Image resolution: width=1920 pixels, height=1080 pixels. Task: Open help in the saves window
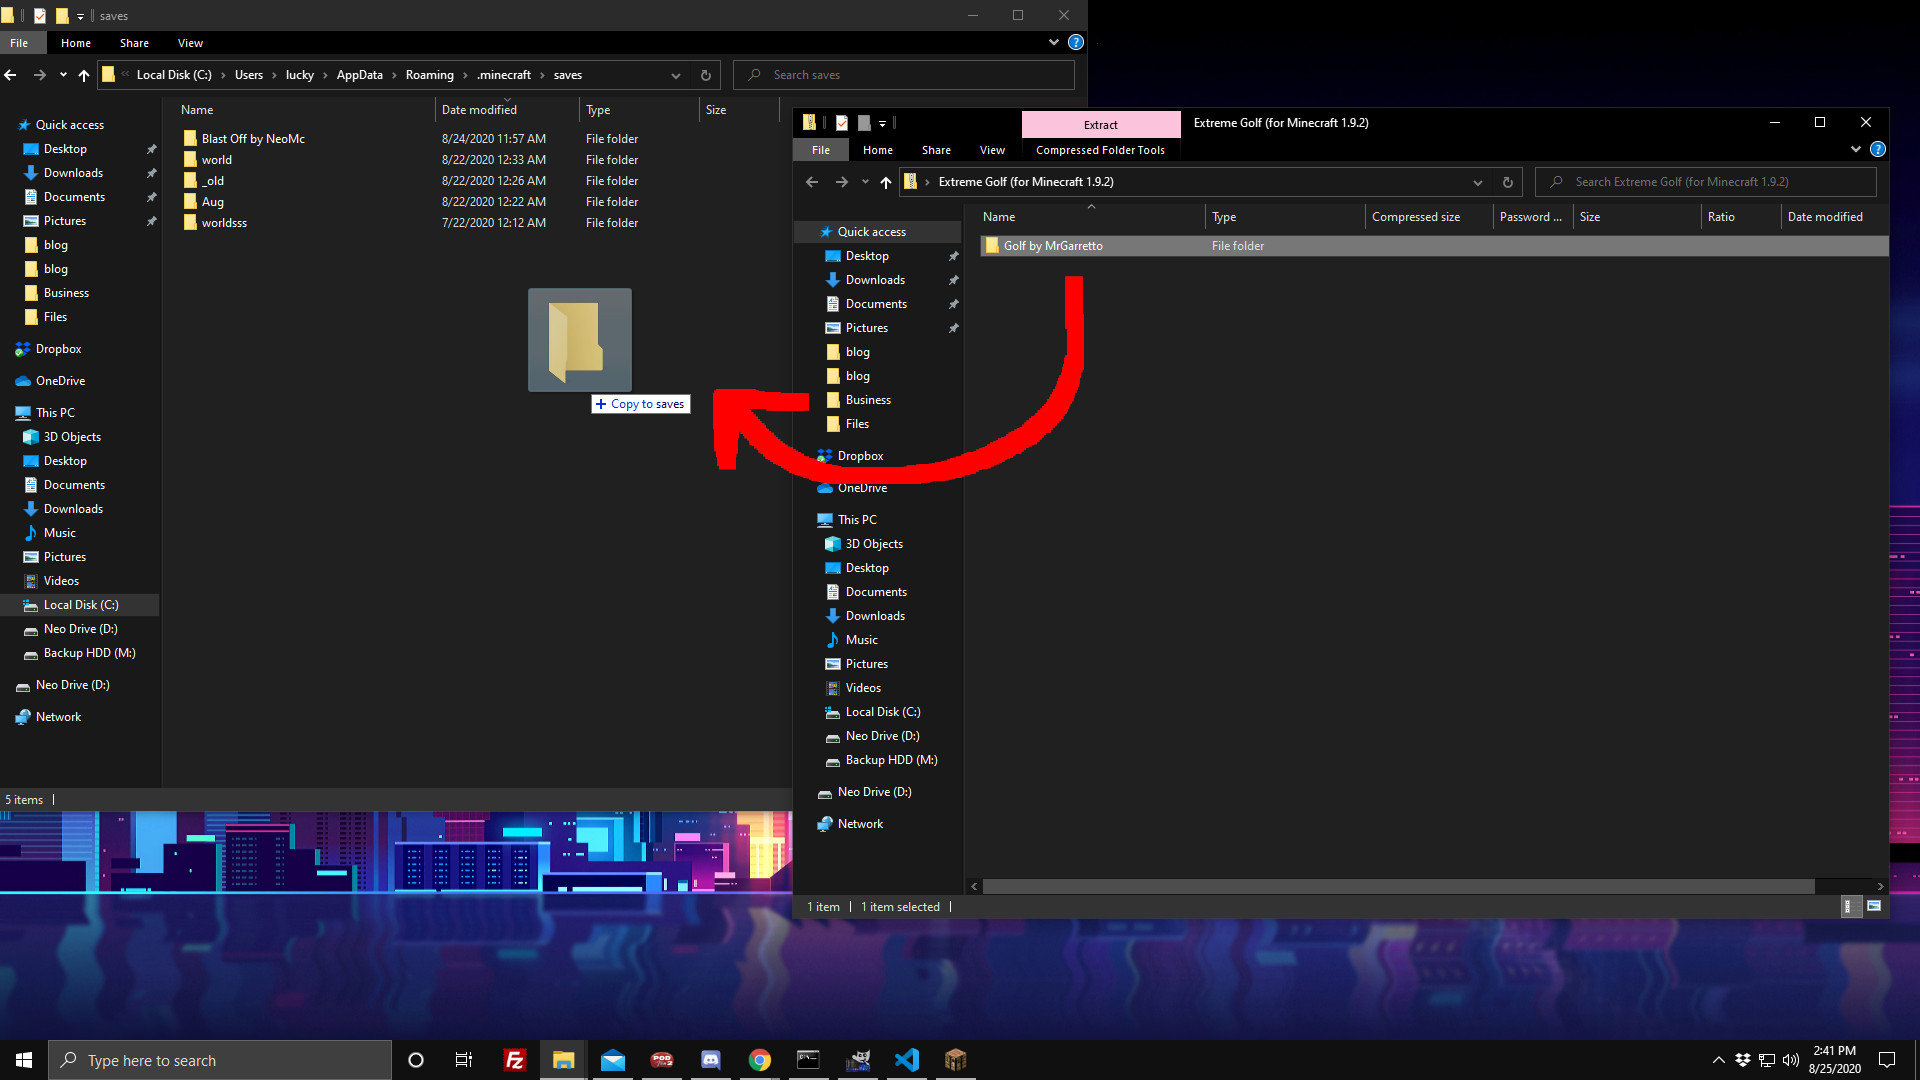coord(1076,42)
